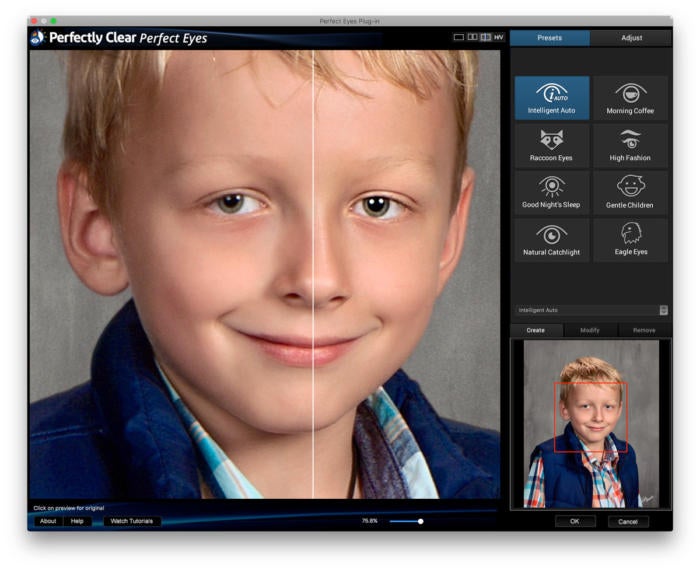Confirm with the OK button

tap(575, 521)
